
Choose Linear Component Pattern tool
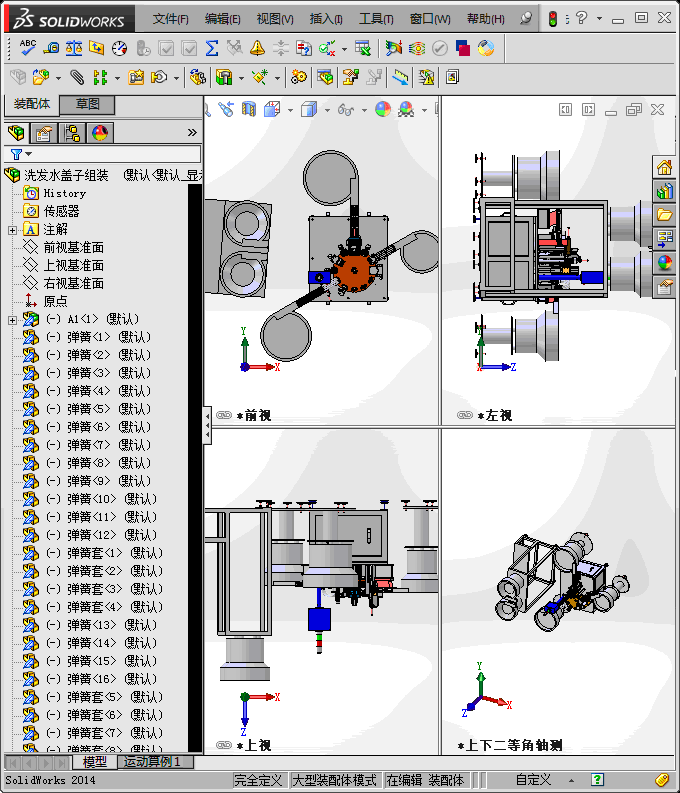(100, 77)
